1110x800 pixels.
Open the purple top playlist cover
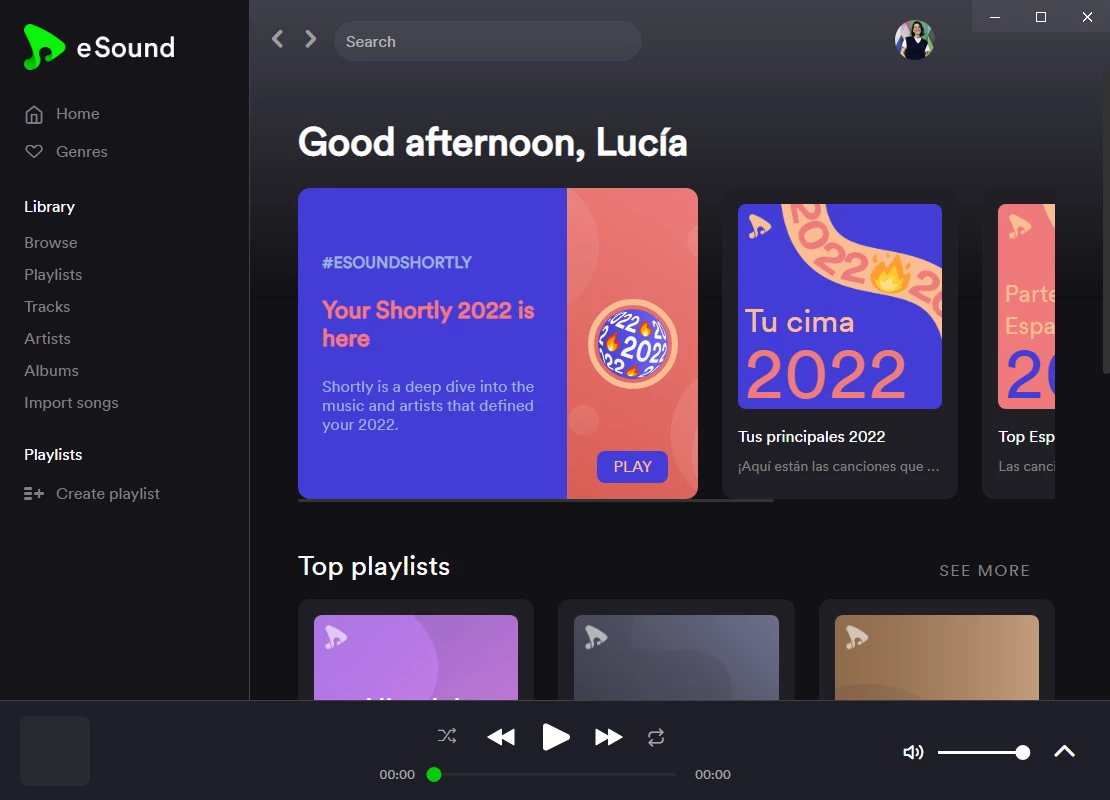tap(416, 657)
